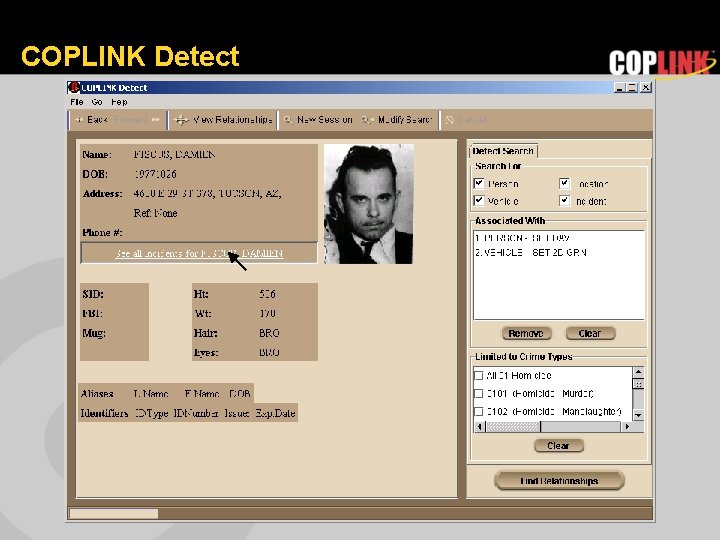This screenshot has height=540, width=720.
Task: Click the greyed Forward toolbar button
Action: point(137,120)
